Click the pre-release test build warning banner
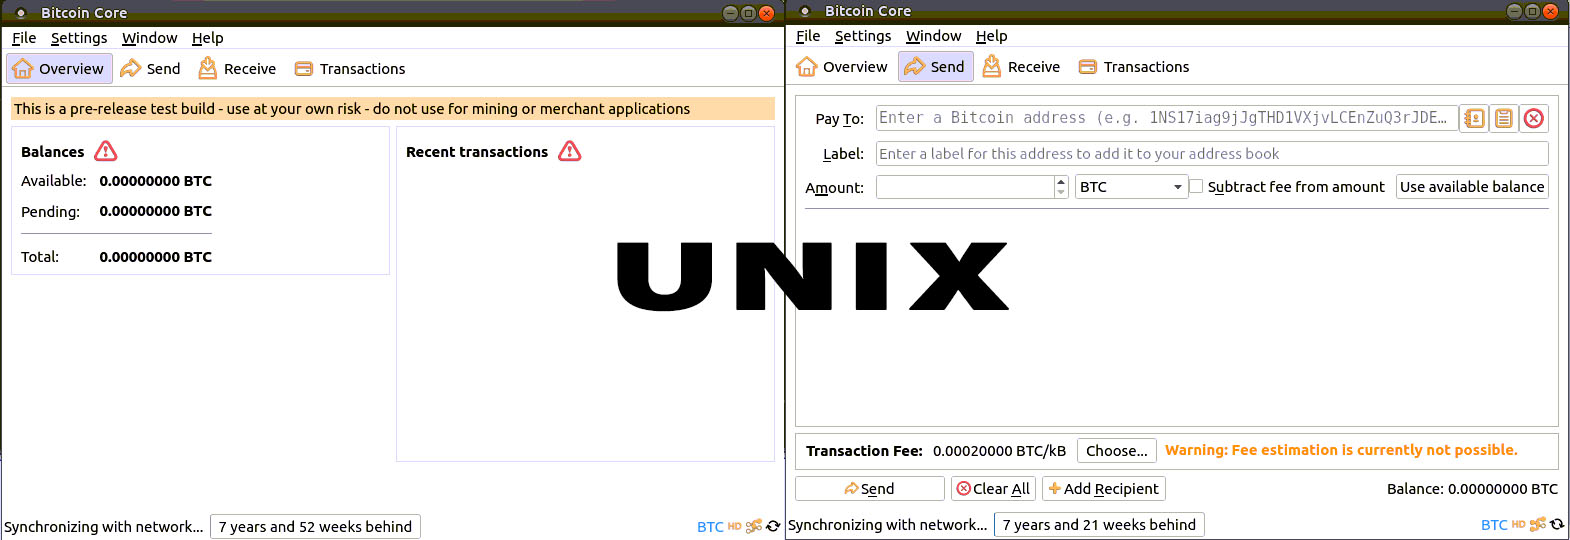 392,109
